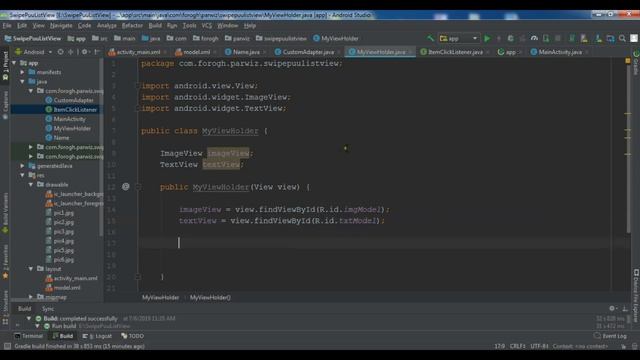The height and width of the screenshot is (360, 640).
Task: Open the Build menu
Action: coord(155,25)
